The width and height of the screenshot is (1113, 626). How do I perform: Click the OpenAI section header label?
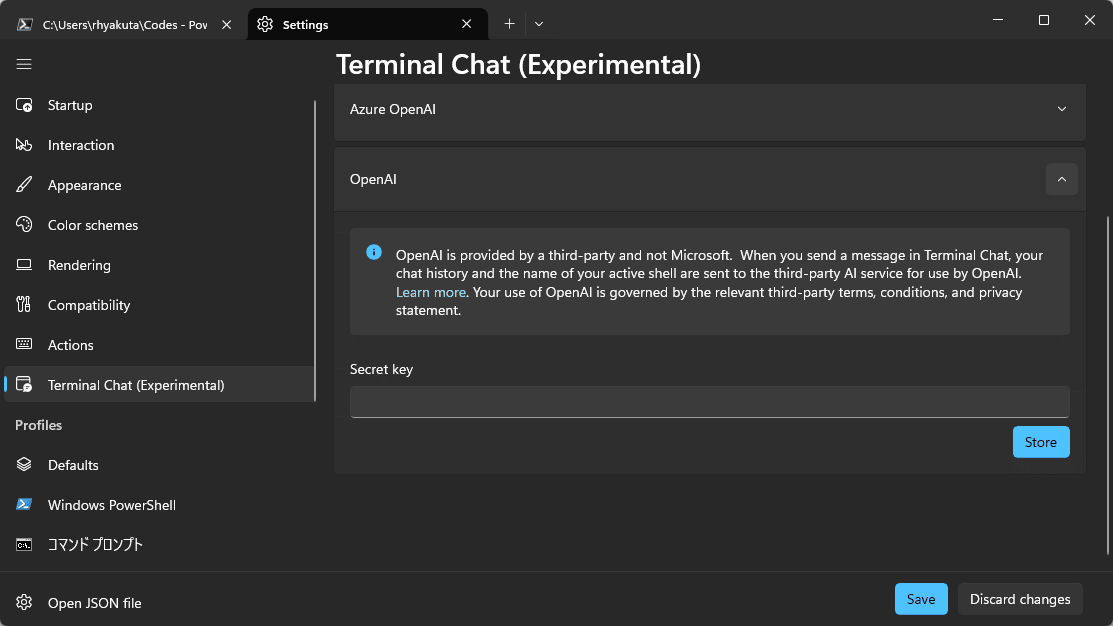click(x=373, y=180)
